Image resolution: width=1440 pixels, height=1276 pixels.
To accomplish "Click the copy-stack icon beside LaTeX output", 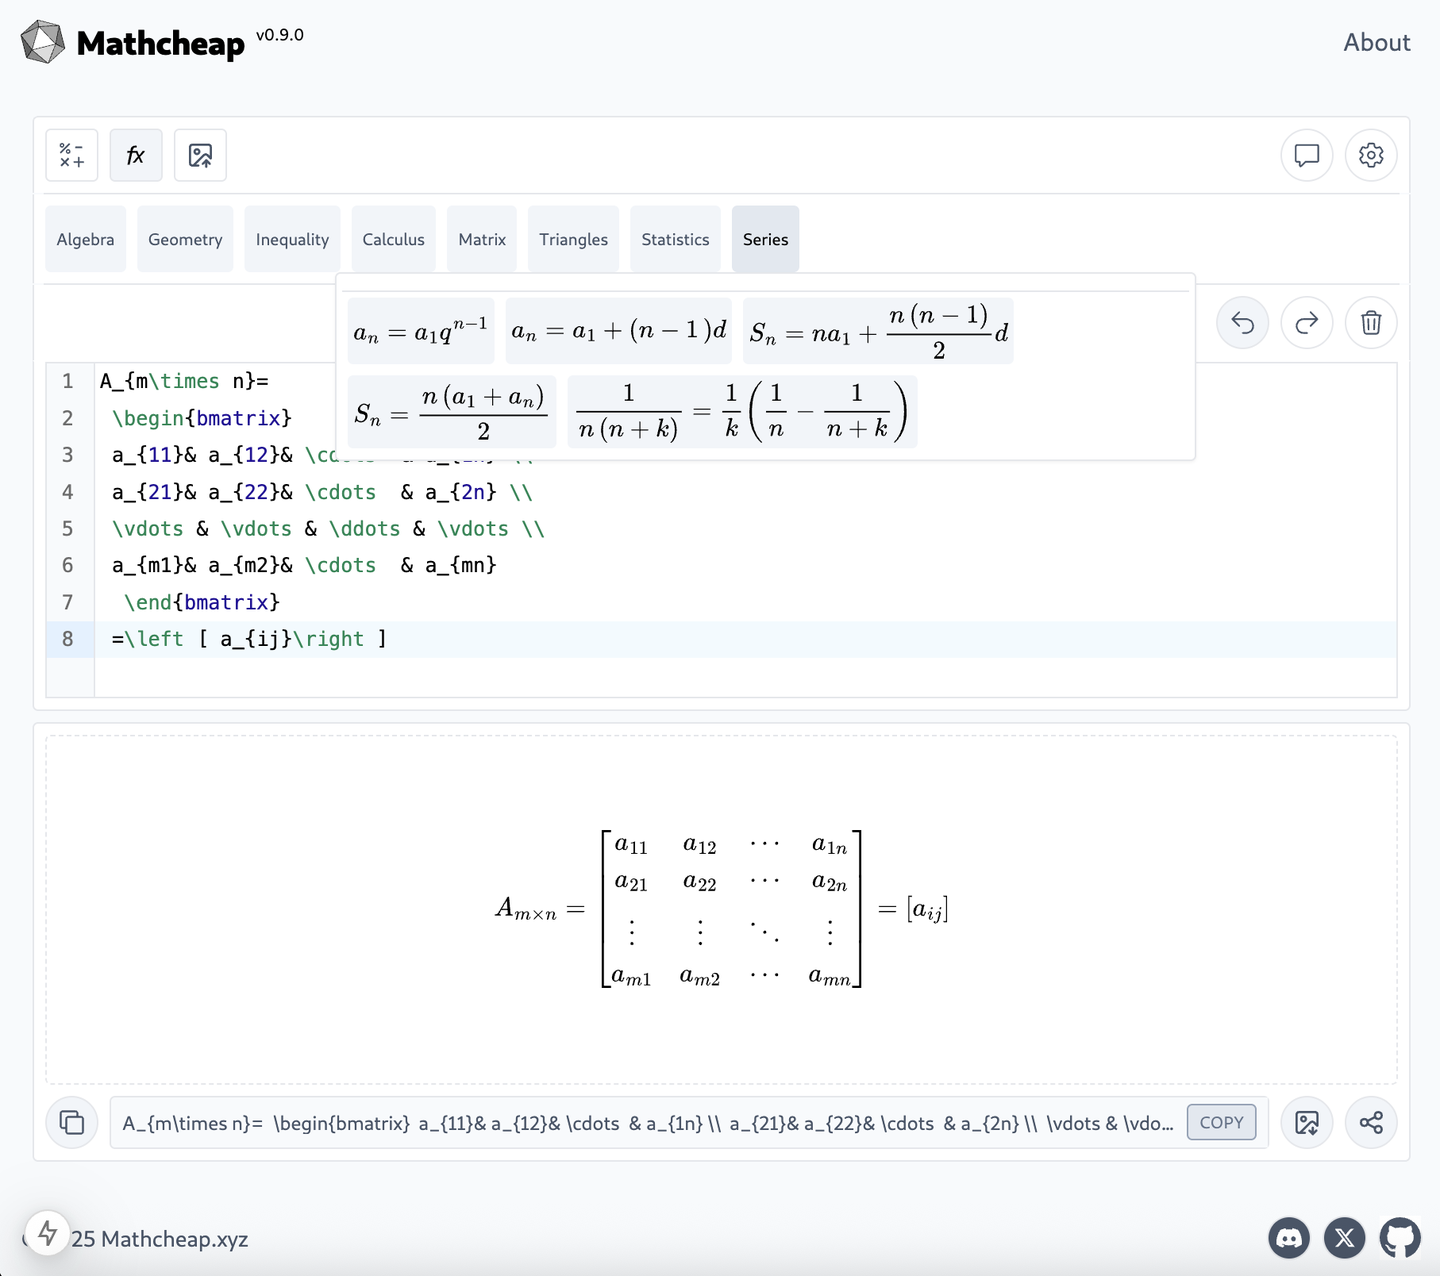I will [72, 1122].
